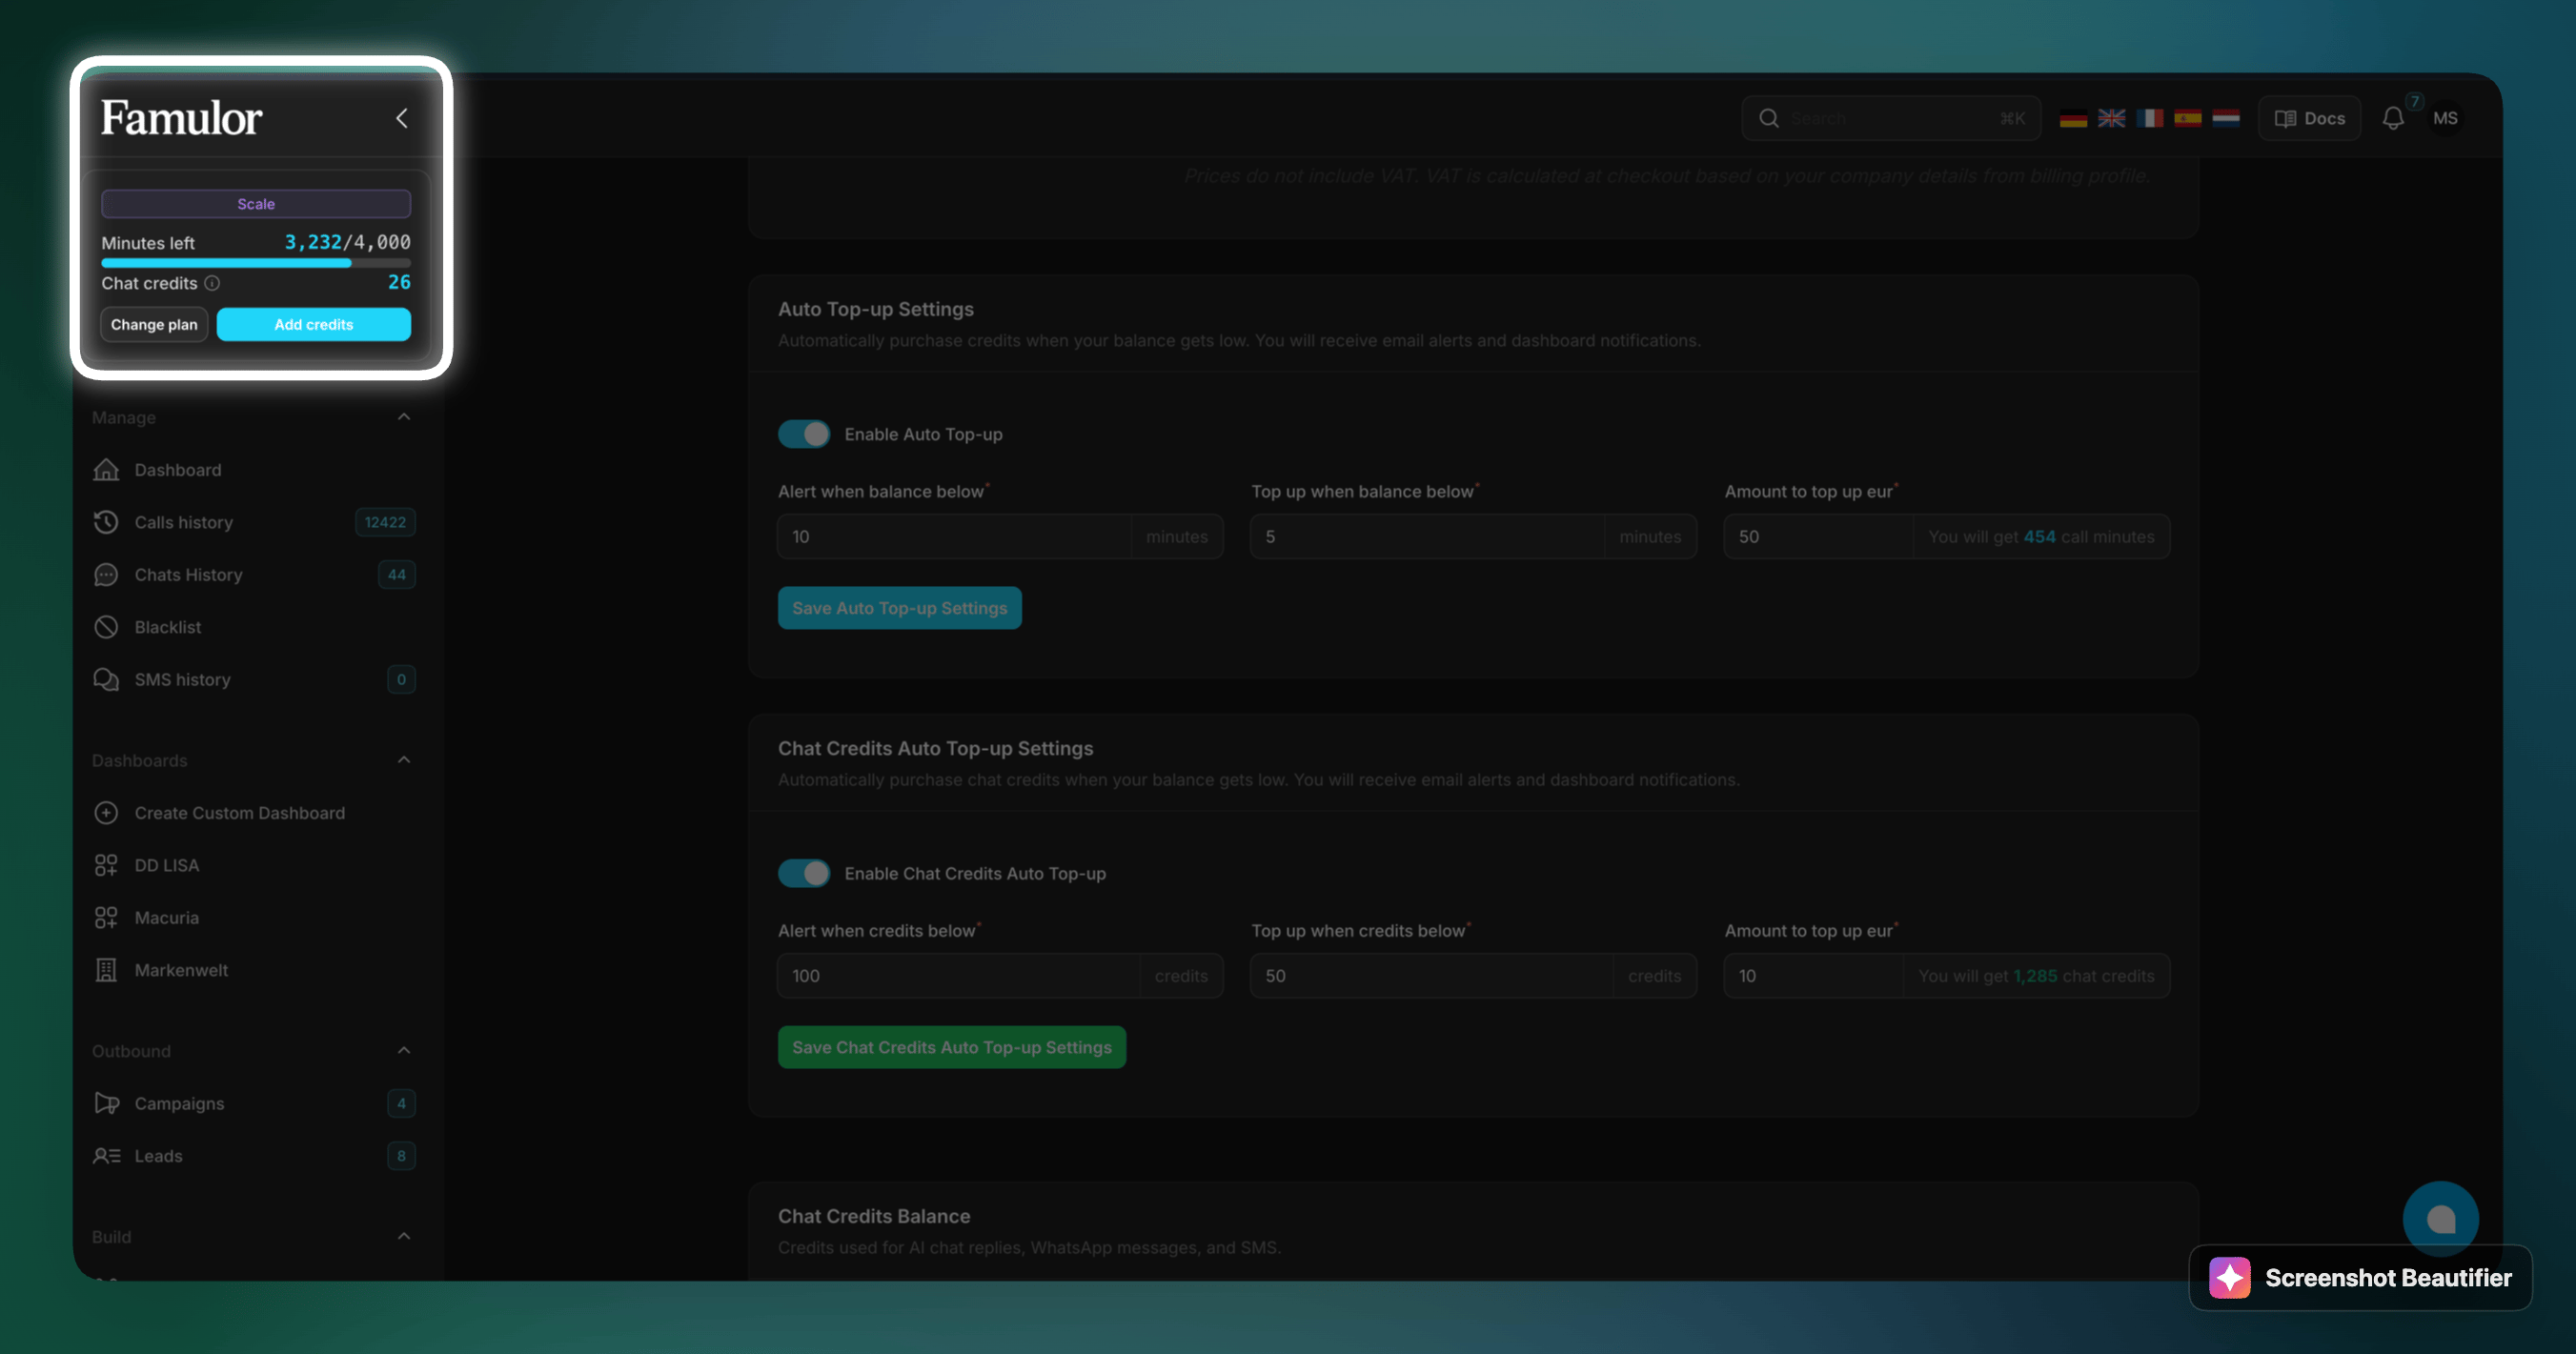The image size is (2576, 1354).
Task: Edit chat credits Amount to top up field
Action: pos(1813,976)
